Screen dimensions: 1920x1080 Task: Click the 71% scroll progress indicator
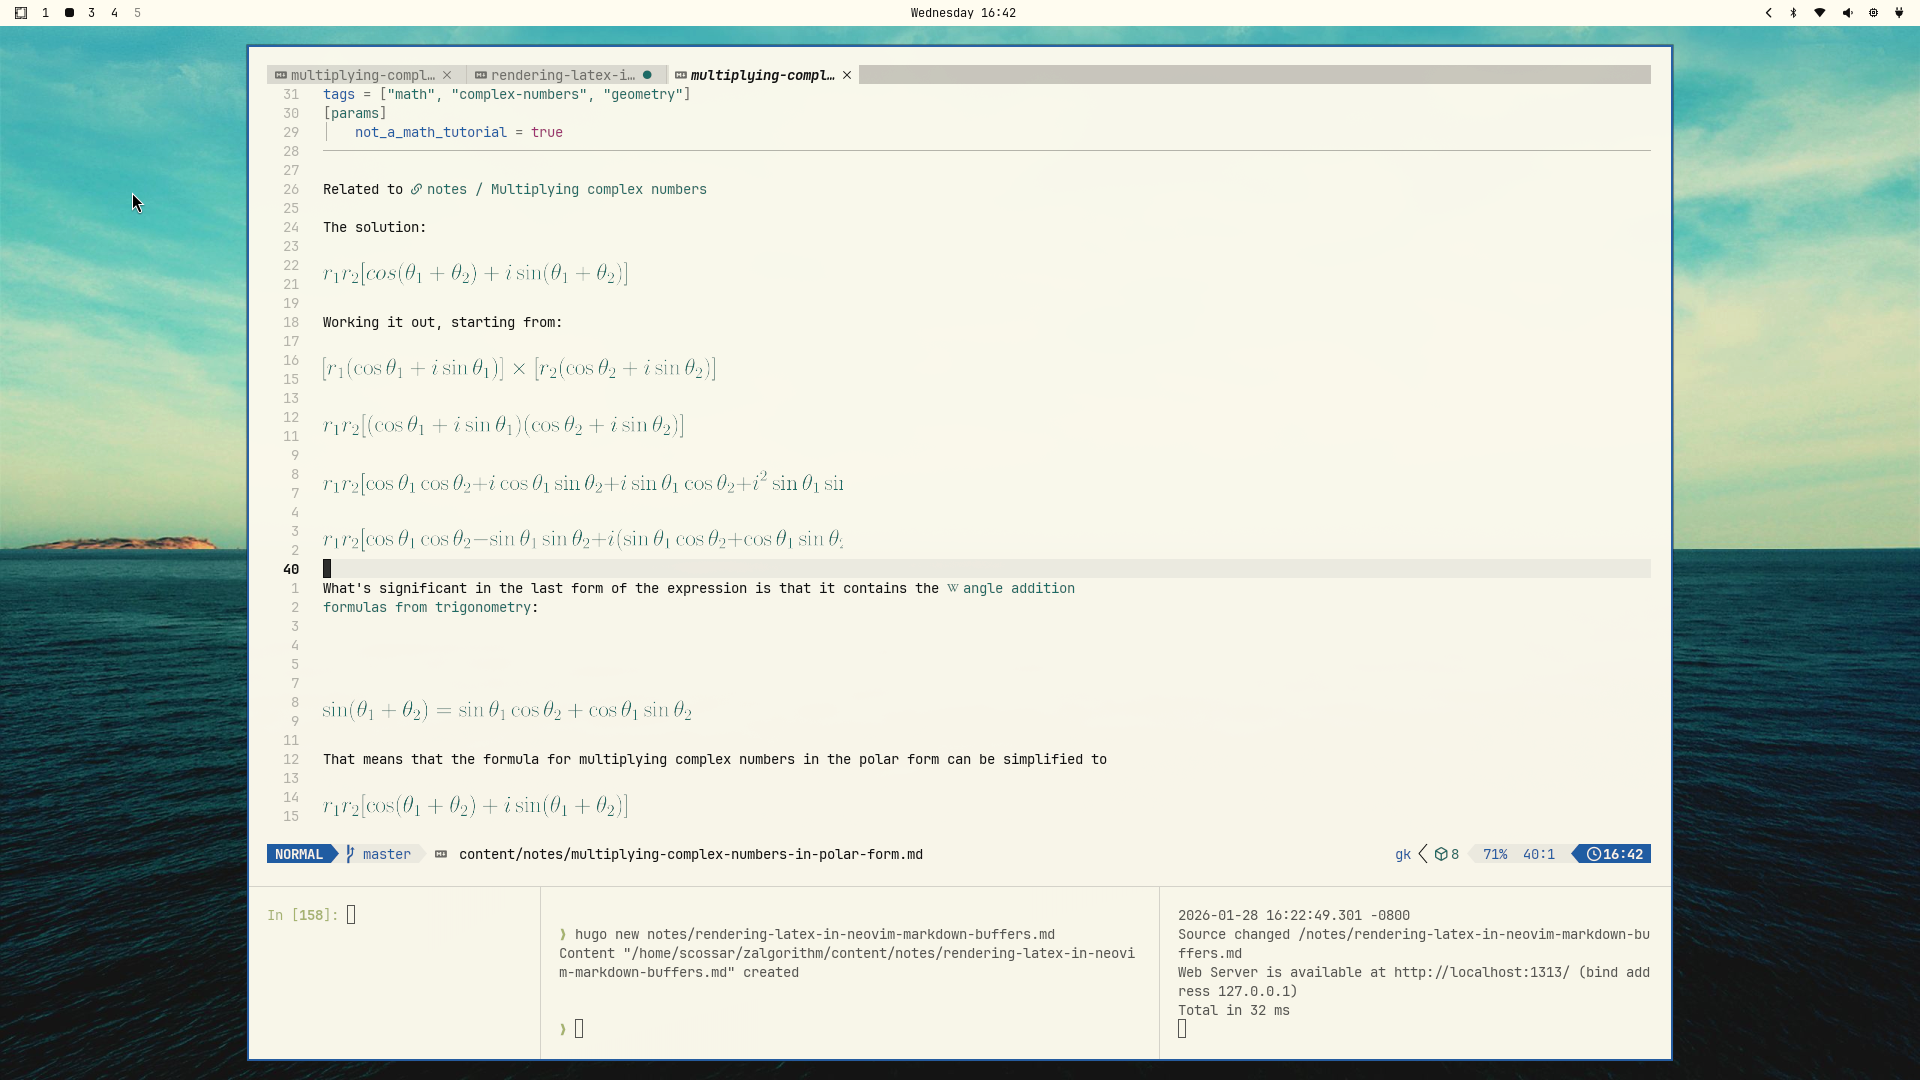click(x=1495, y=854)
